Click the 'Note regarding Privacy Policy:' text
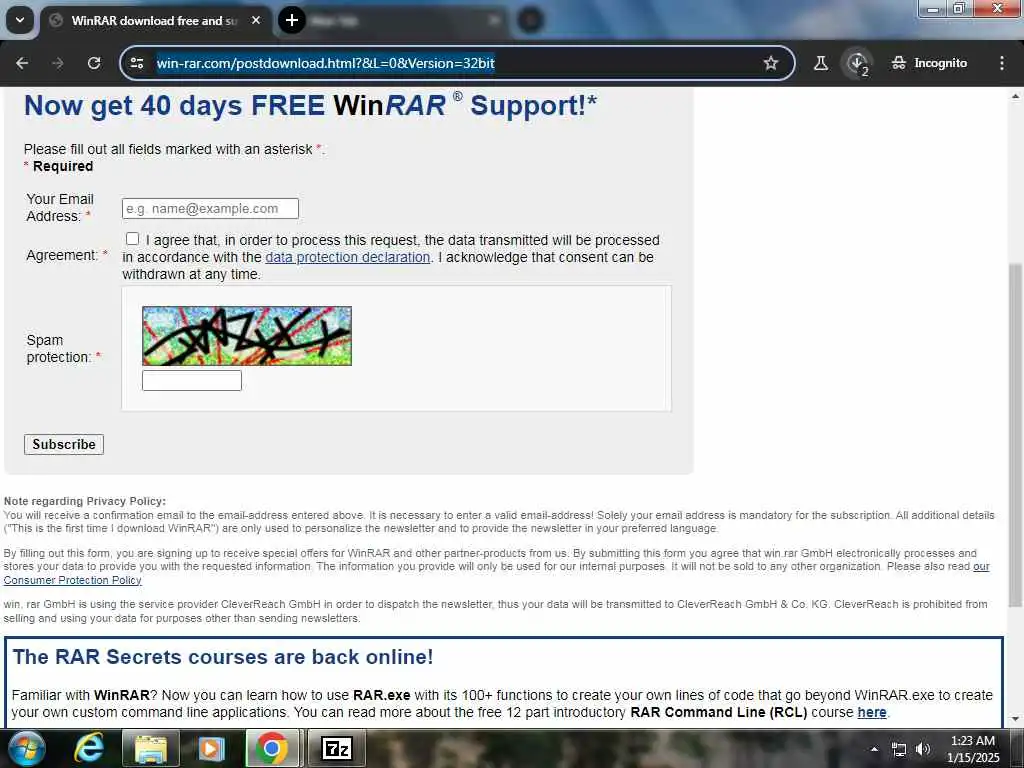The height and width of the screenshot is (768, 1024). [x=85, y=502]
